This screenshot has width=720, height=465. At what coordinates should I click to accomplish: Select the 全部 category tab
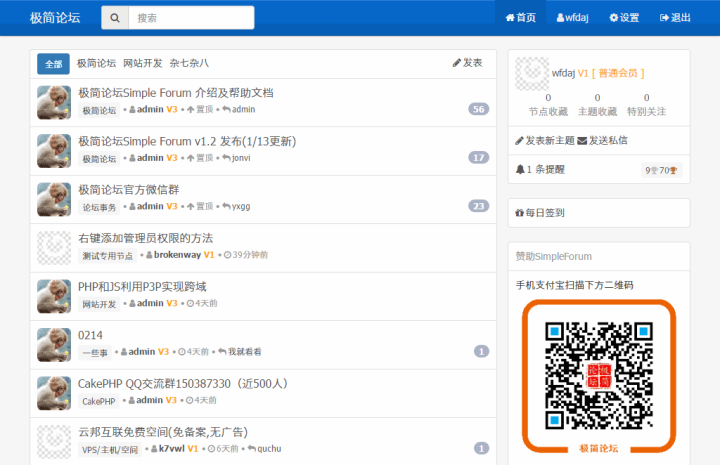pos(53,64)
